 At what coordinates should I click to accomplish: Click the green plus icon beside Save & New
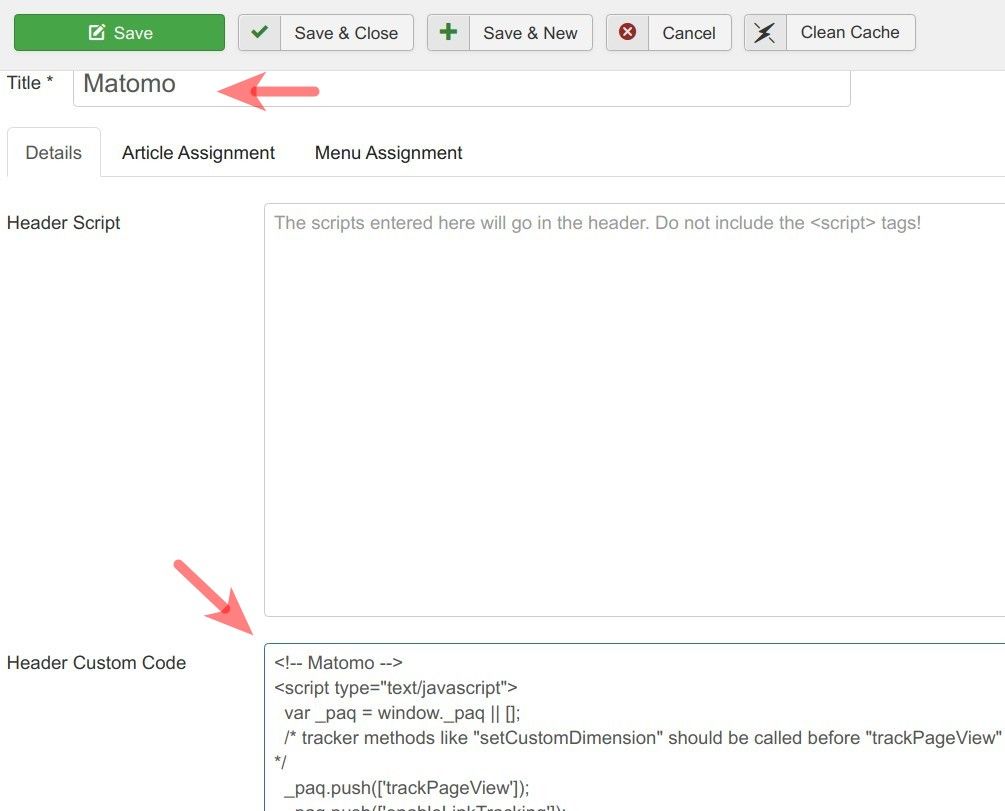tap(448, 32)
